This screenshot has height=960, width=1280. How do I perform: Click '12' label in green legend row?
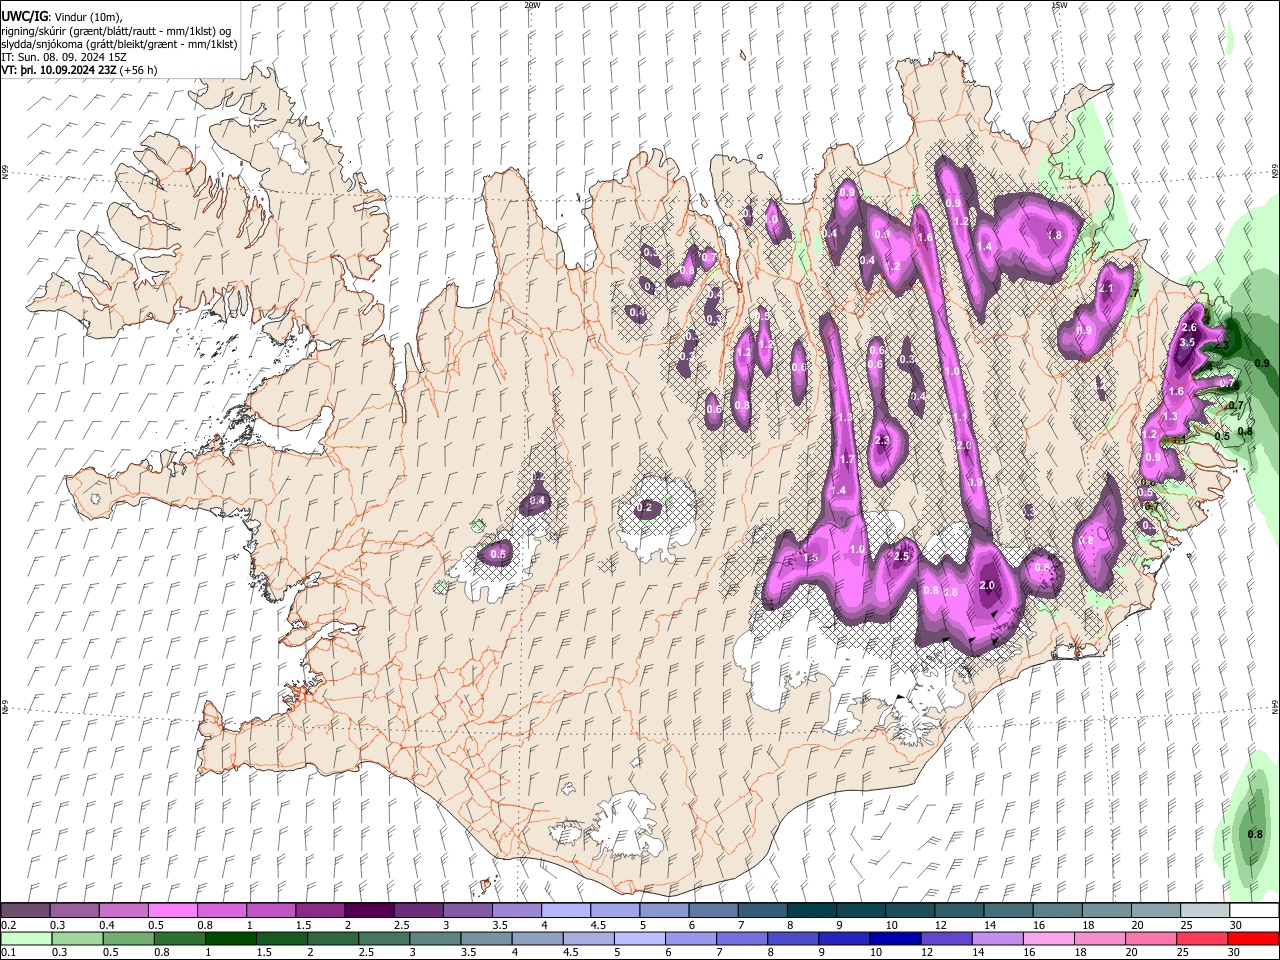click(x=928, y=953)
